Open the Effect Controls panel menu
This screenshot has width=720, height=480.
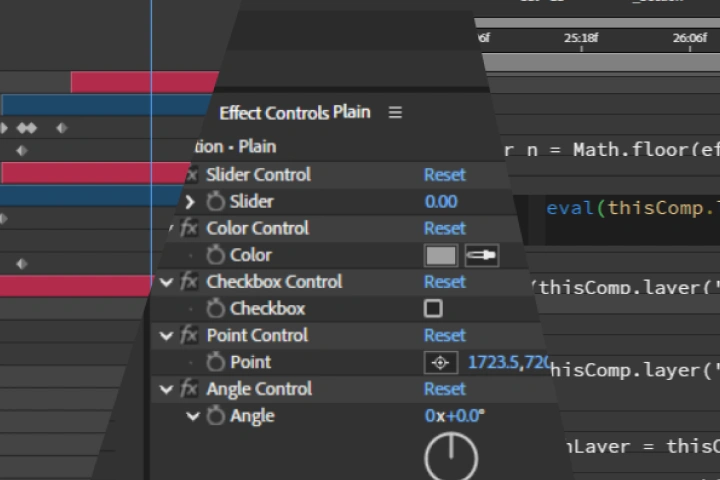(x=395, y=113)
